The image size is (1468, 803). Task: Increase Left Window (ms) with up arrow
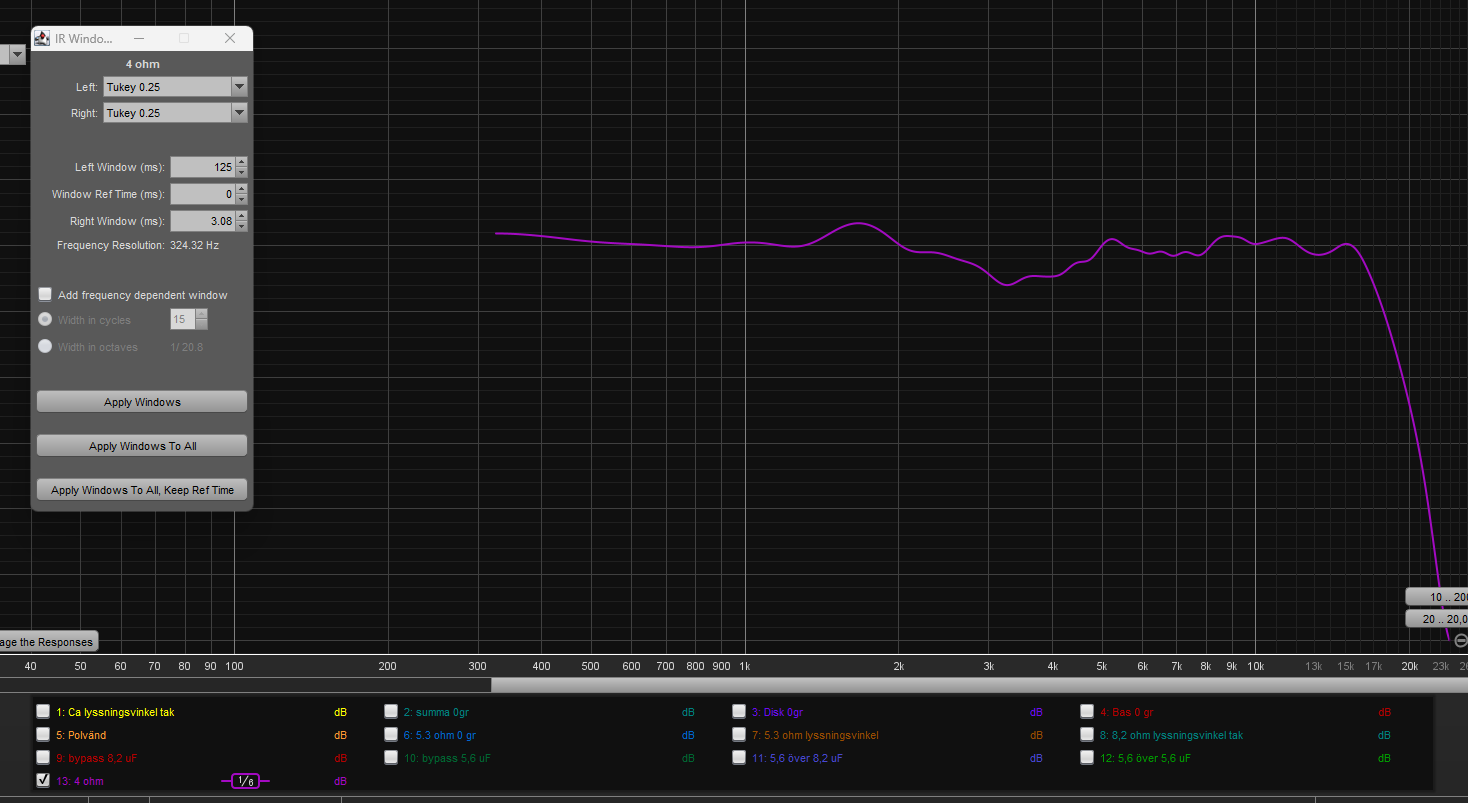pyautogui.click(x=241, y=163)
